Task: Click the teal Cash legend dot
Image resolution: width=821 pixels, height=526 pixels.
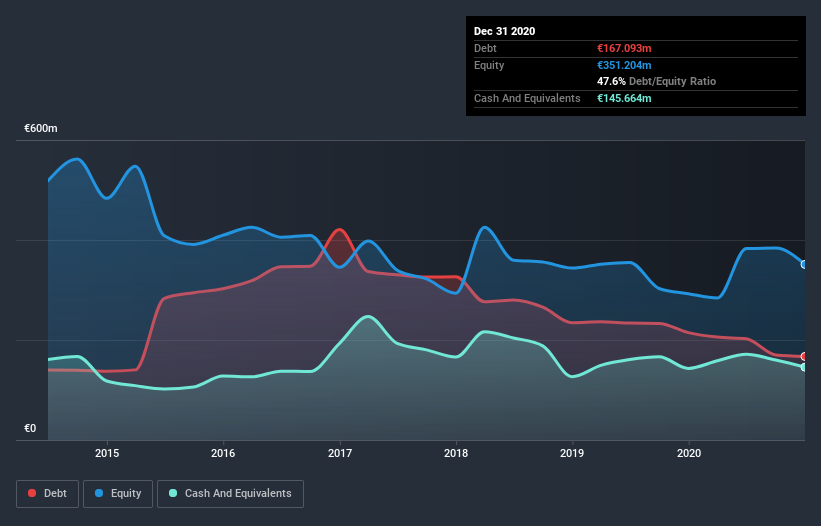Action: 173,493
